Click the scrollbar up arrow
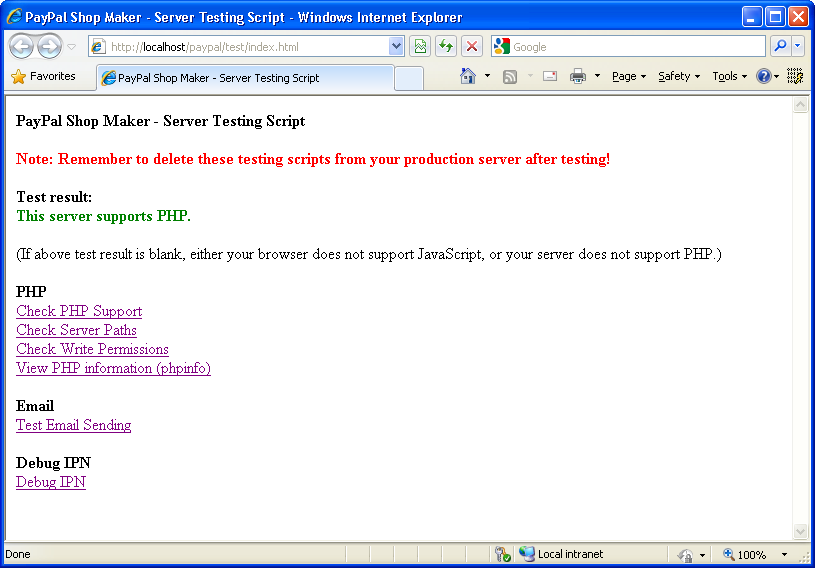The width and height of the screenshot is (815, 568). tap(800, 104)
